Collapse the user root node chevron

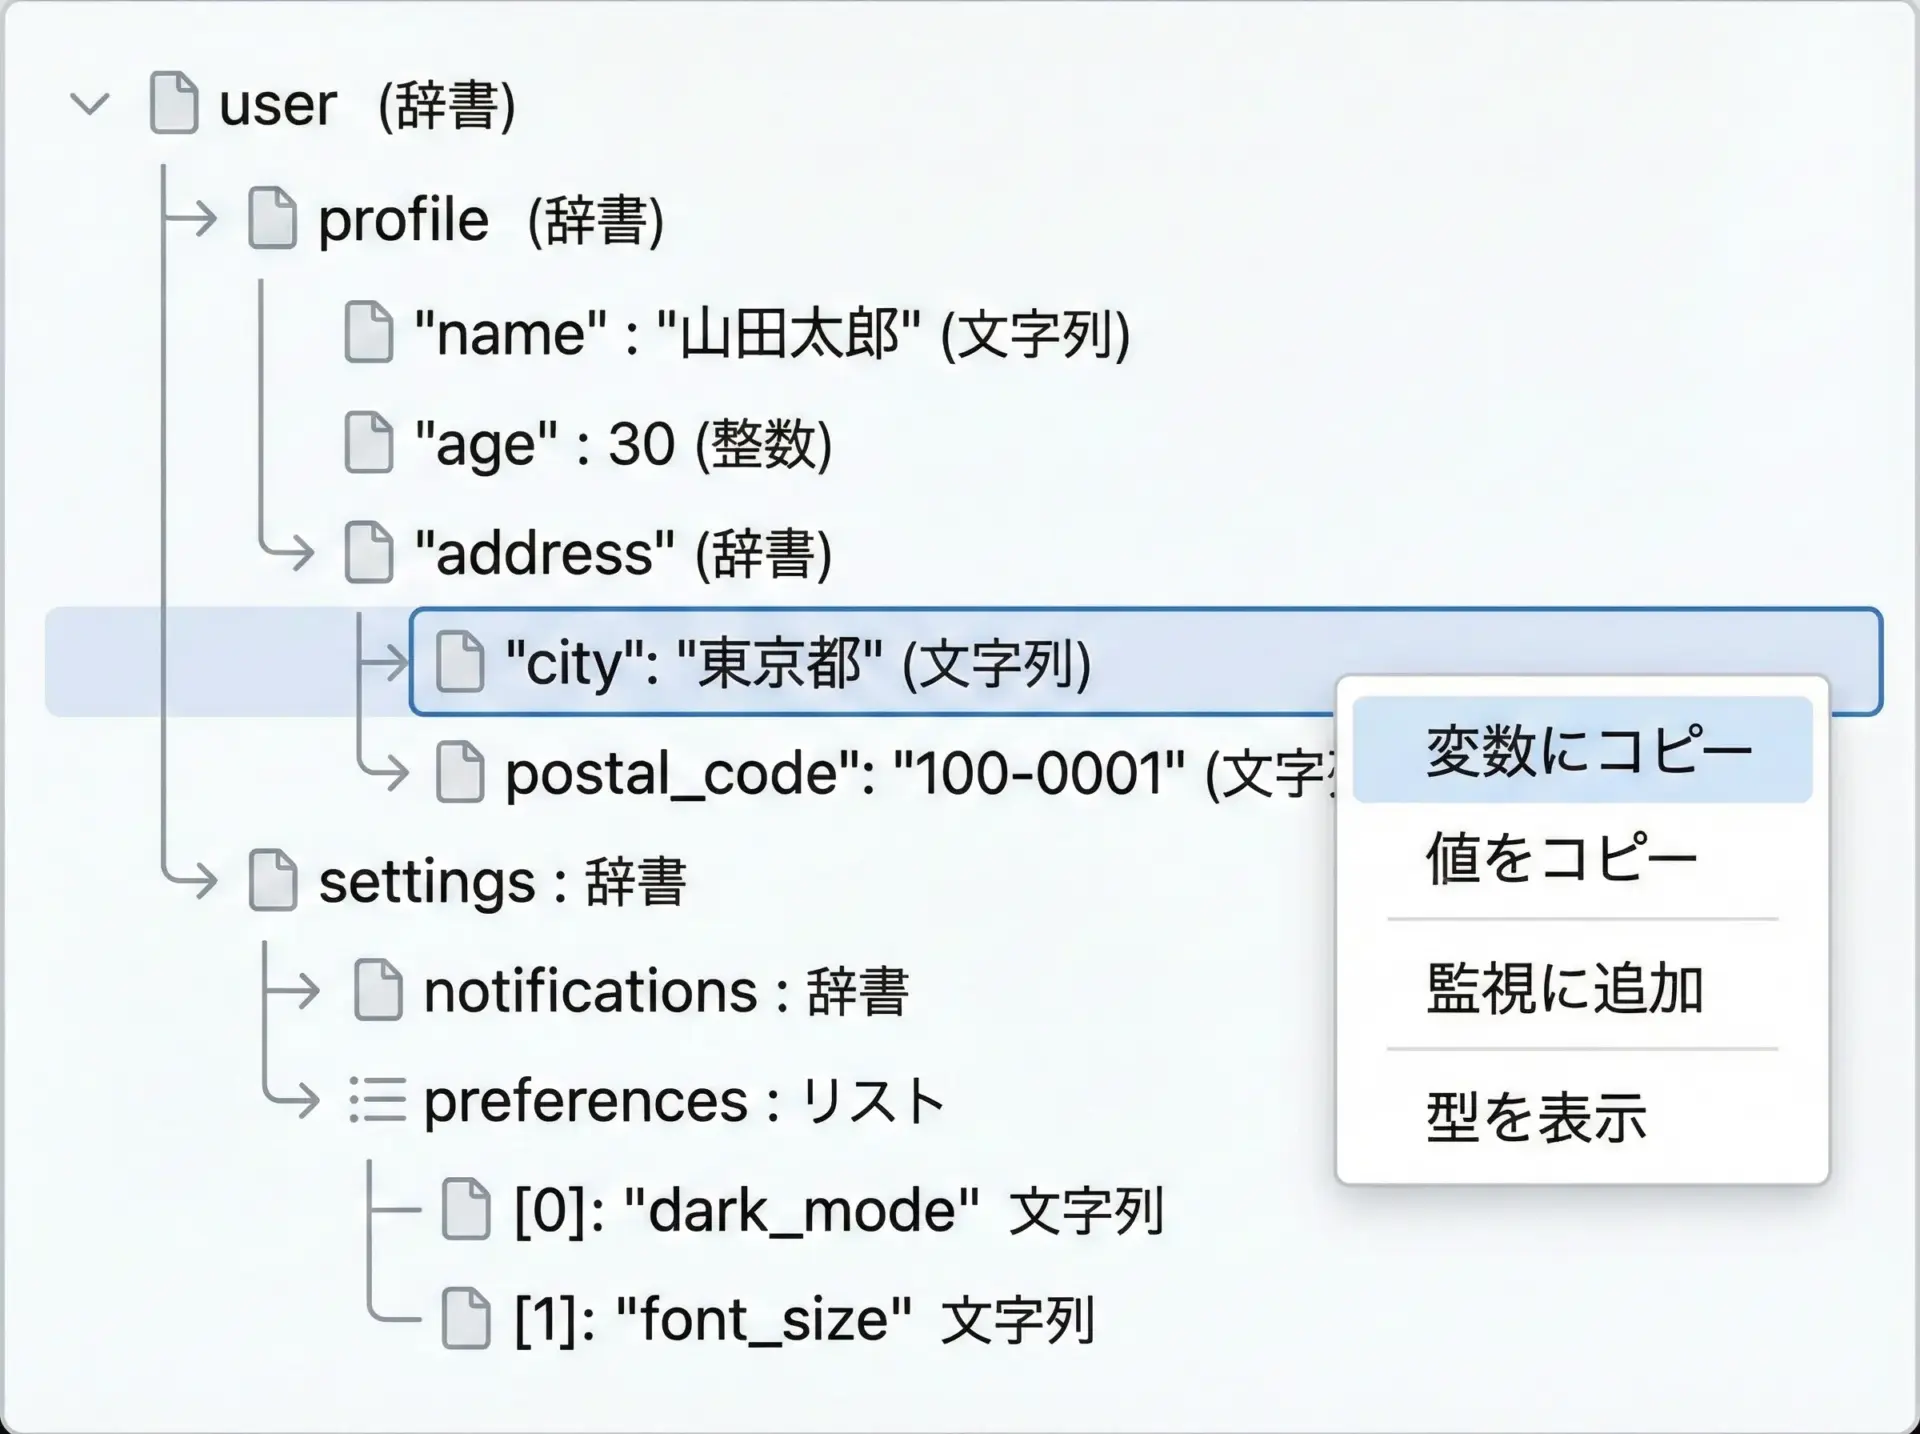point(90,103)
